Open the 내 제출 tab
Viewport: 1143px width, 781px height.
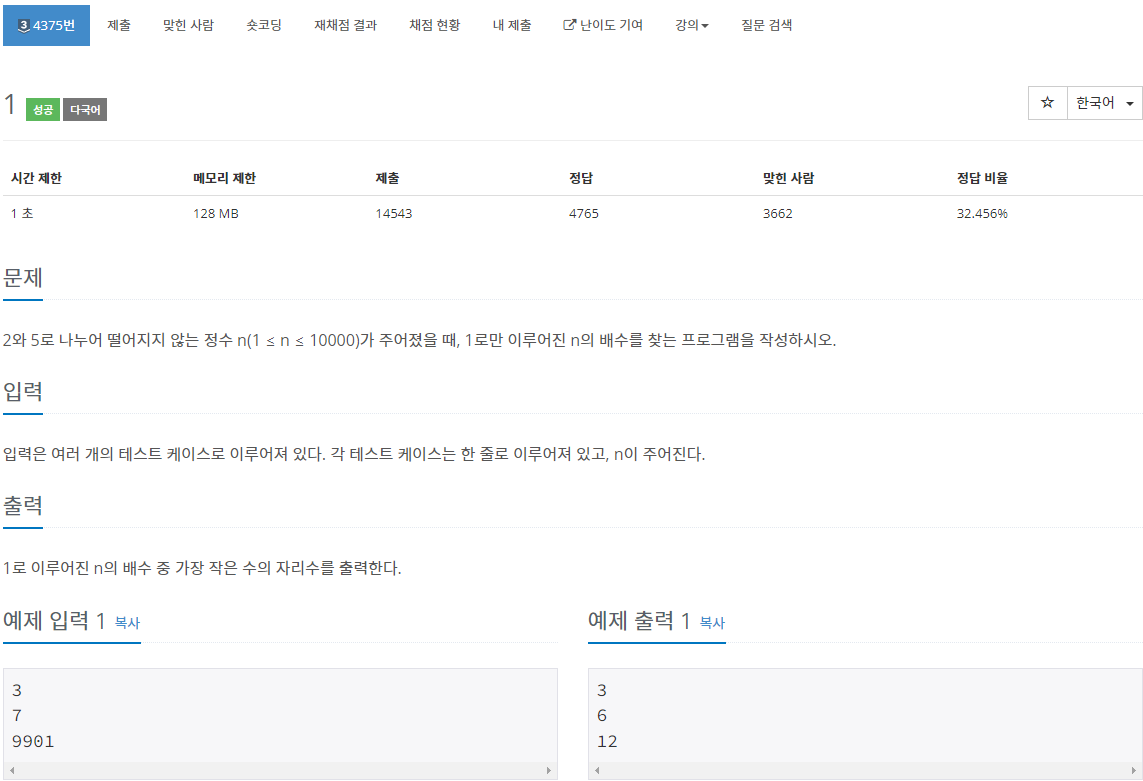coord(512,26)
